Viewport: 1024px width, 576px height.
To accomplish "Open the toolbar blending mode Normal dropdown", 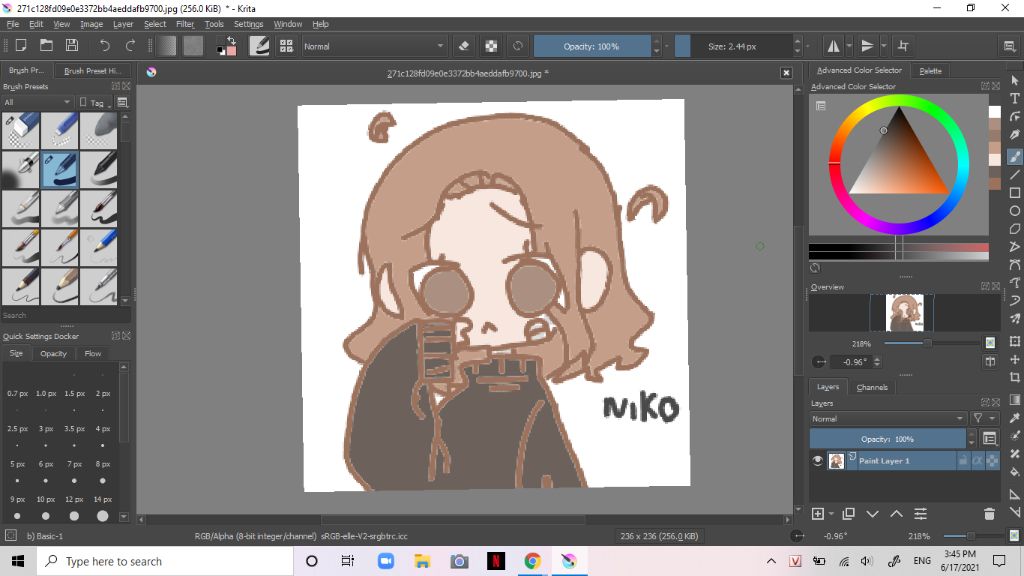I will (373, 46).
